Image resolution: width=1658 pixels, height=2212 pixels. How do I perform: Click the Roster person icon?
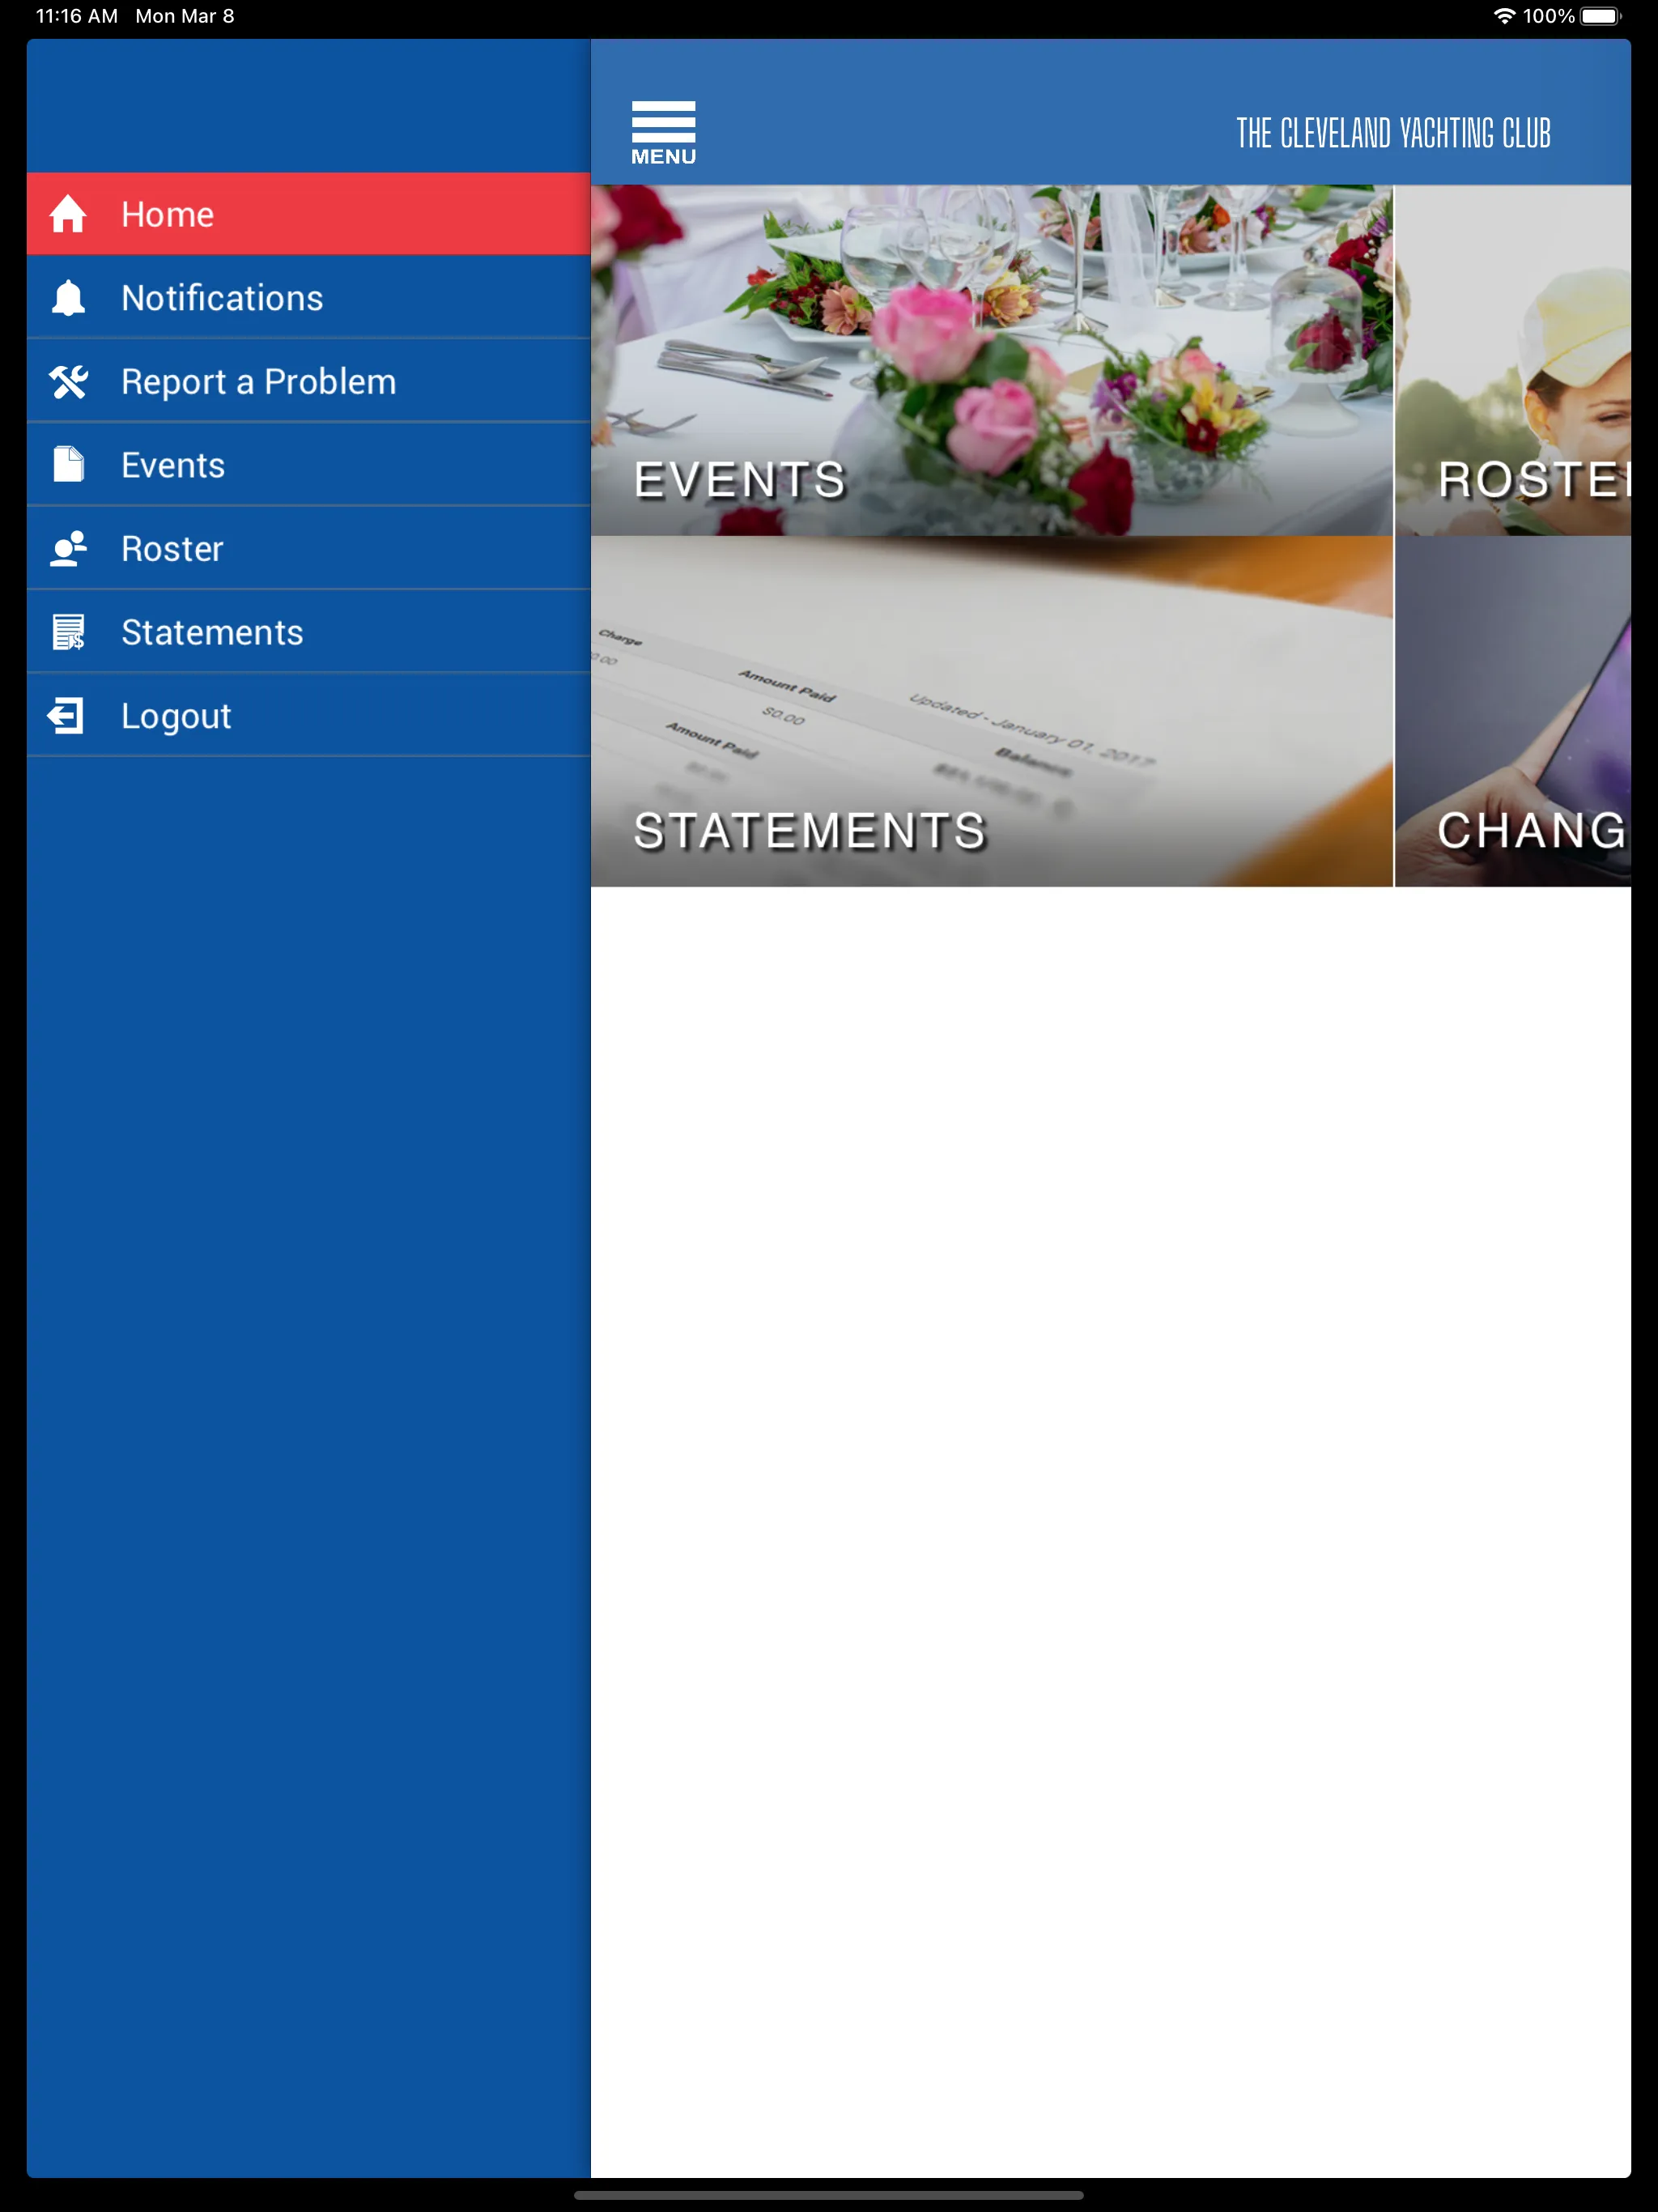(70, 549)
